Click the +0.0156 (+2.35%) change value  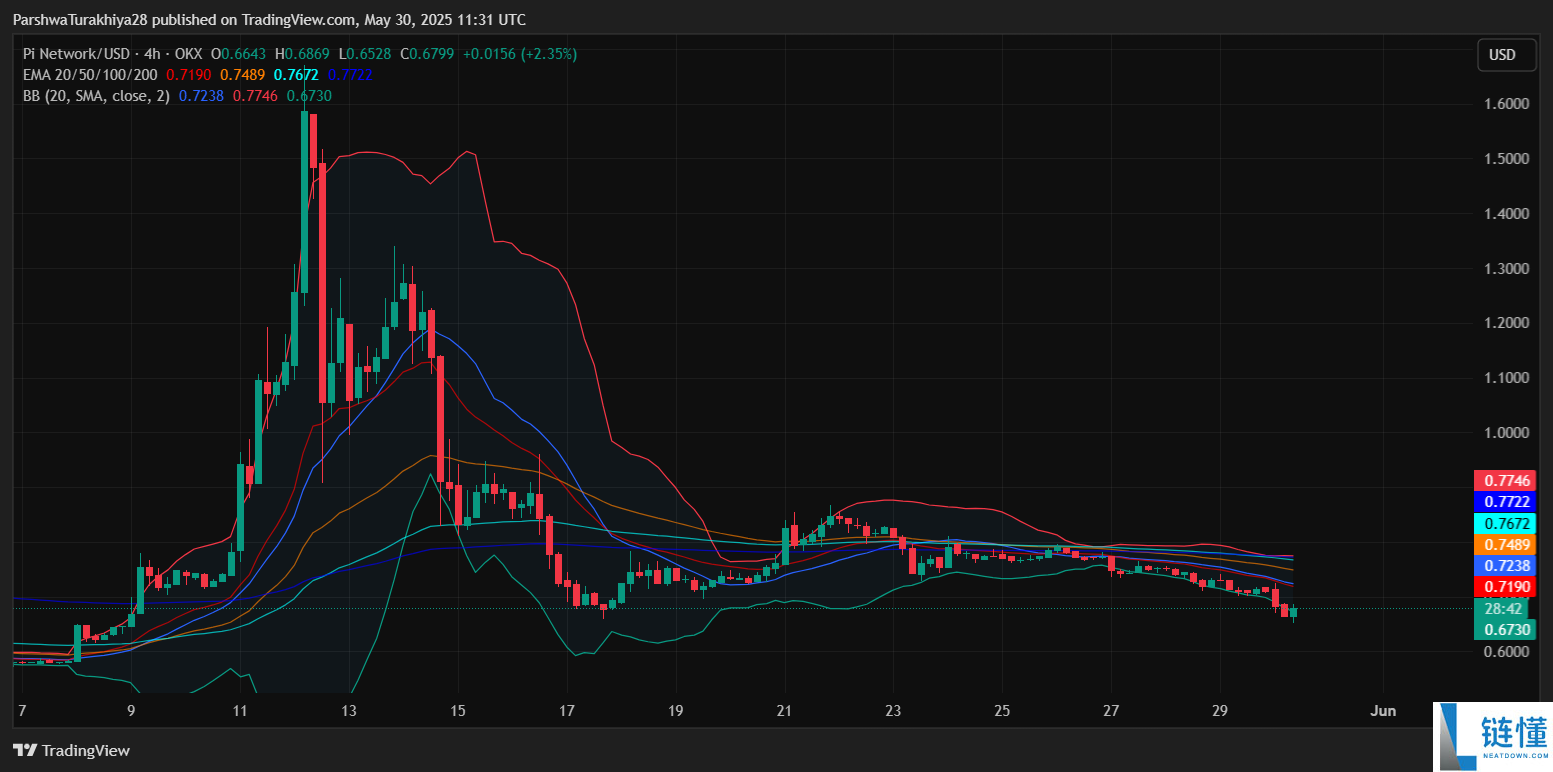click(x=519, y=54)
